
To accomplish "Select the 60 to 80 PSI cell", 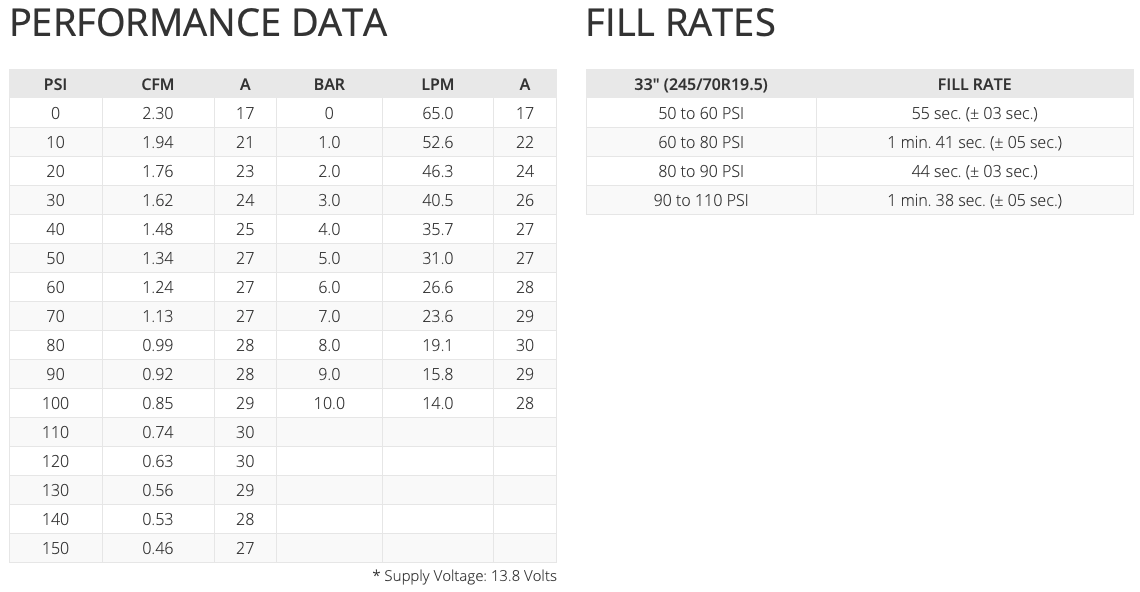I will (701, 143).
